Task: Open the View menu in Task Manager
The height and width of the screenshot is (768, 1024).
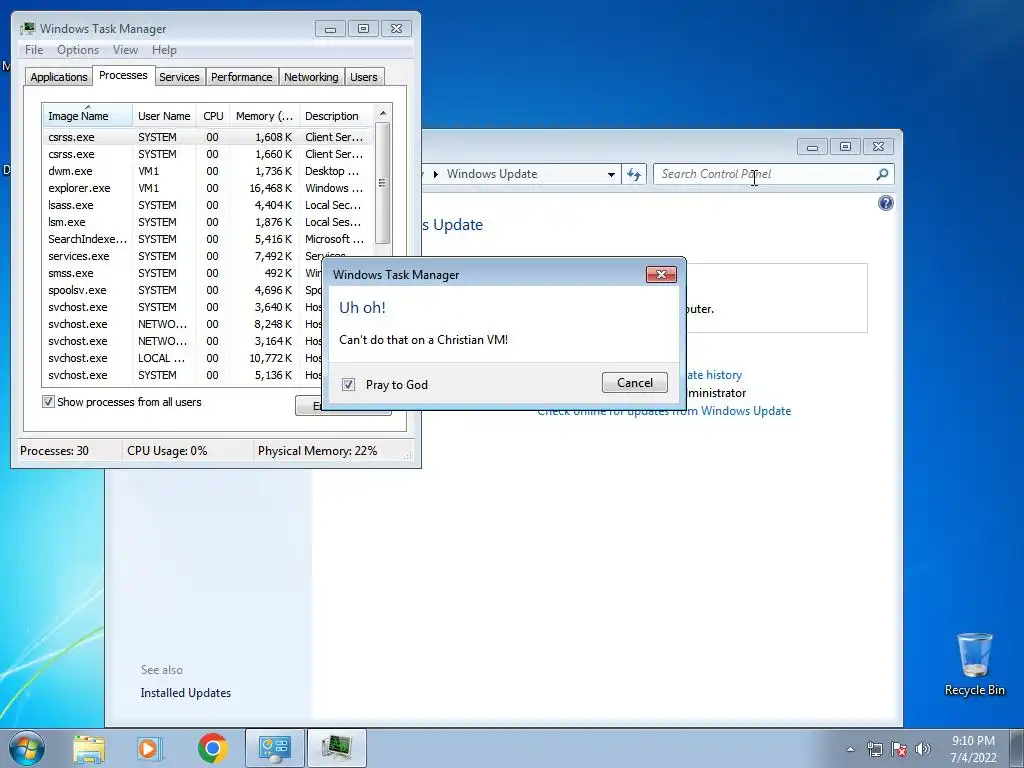Action: (x=125, y=50)
